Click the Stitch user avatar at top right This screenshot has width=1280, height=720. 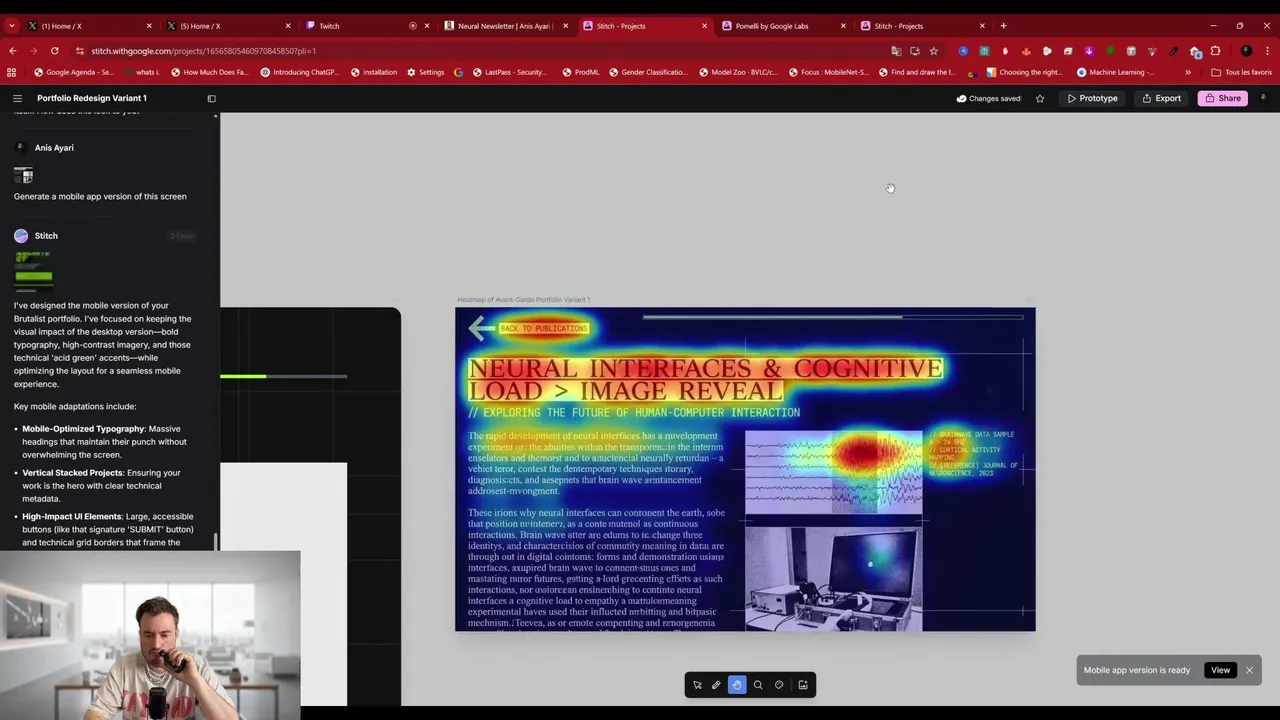pyautogui.click(x=1263, y=98)
